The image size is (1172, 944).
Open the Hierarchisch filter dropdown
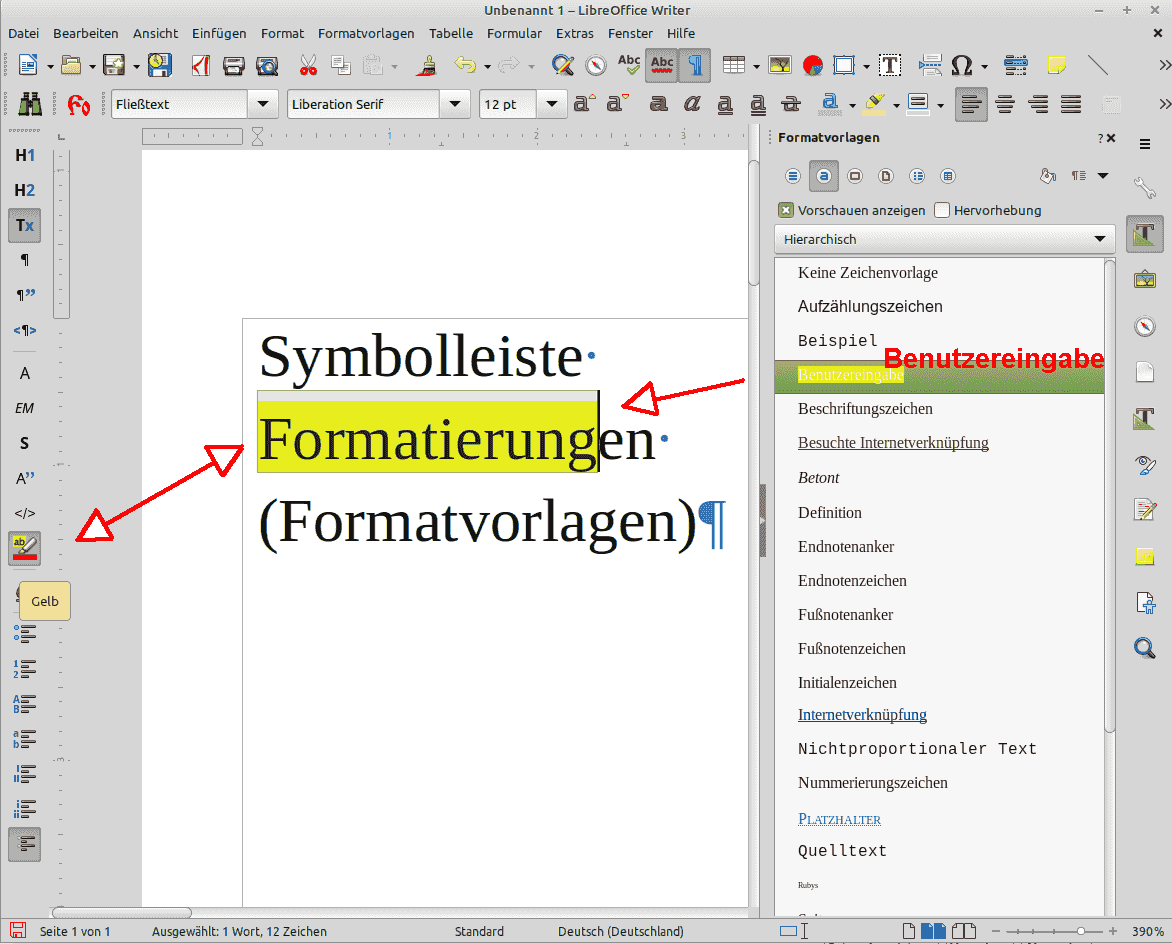click(945, 239)
